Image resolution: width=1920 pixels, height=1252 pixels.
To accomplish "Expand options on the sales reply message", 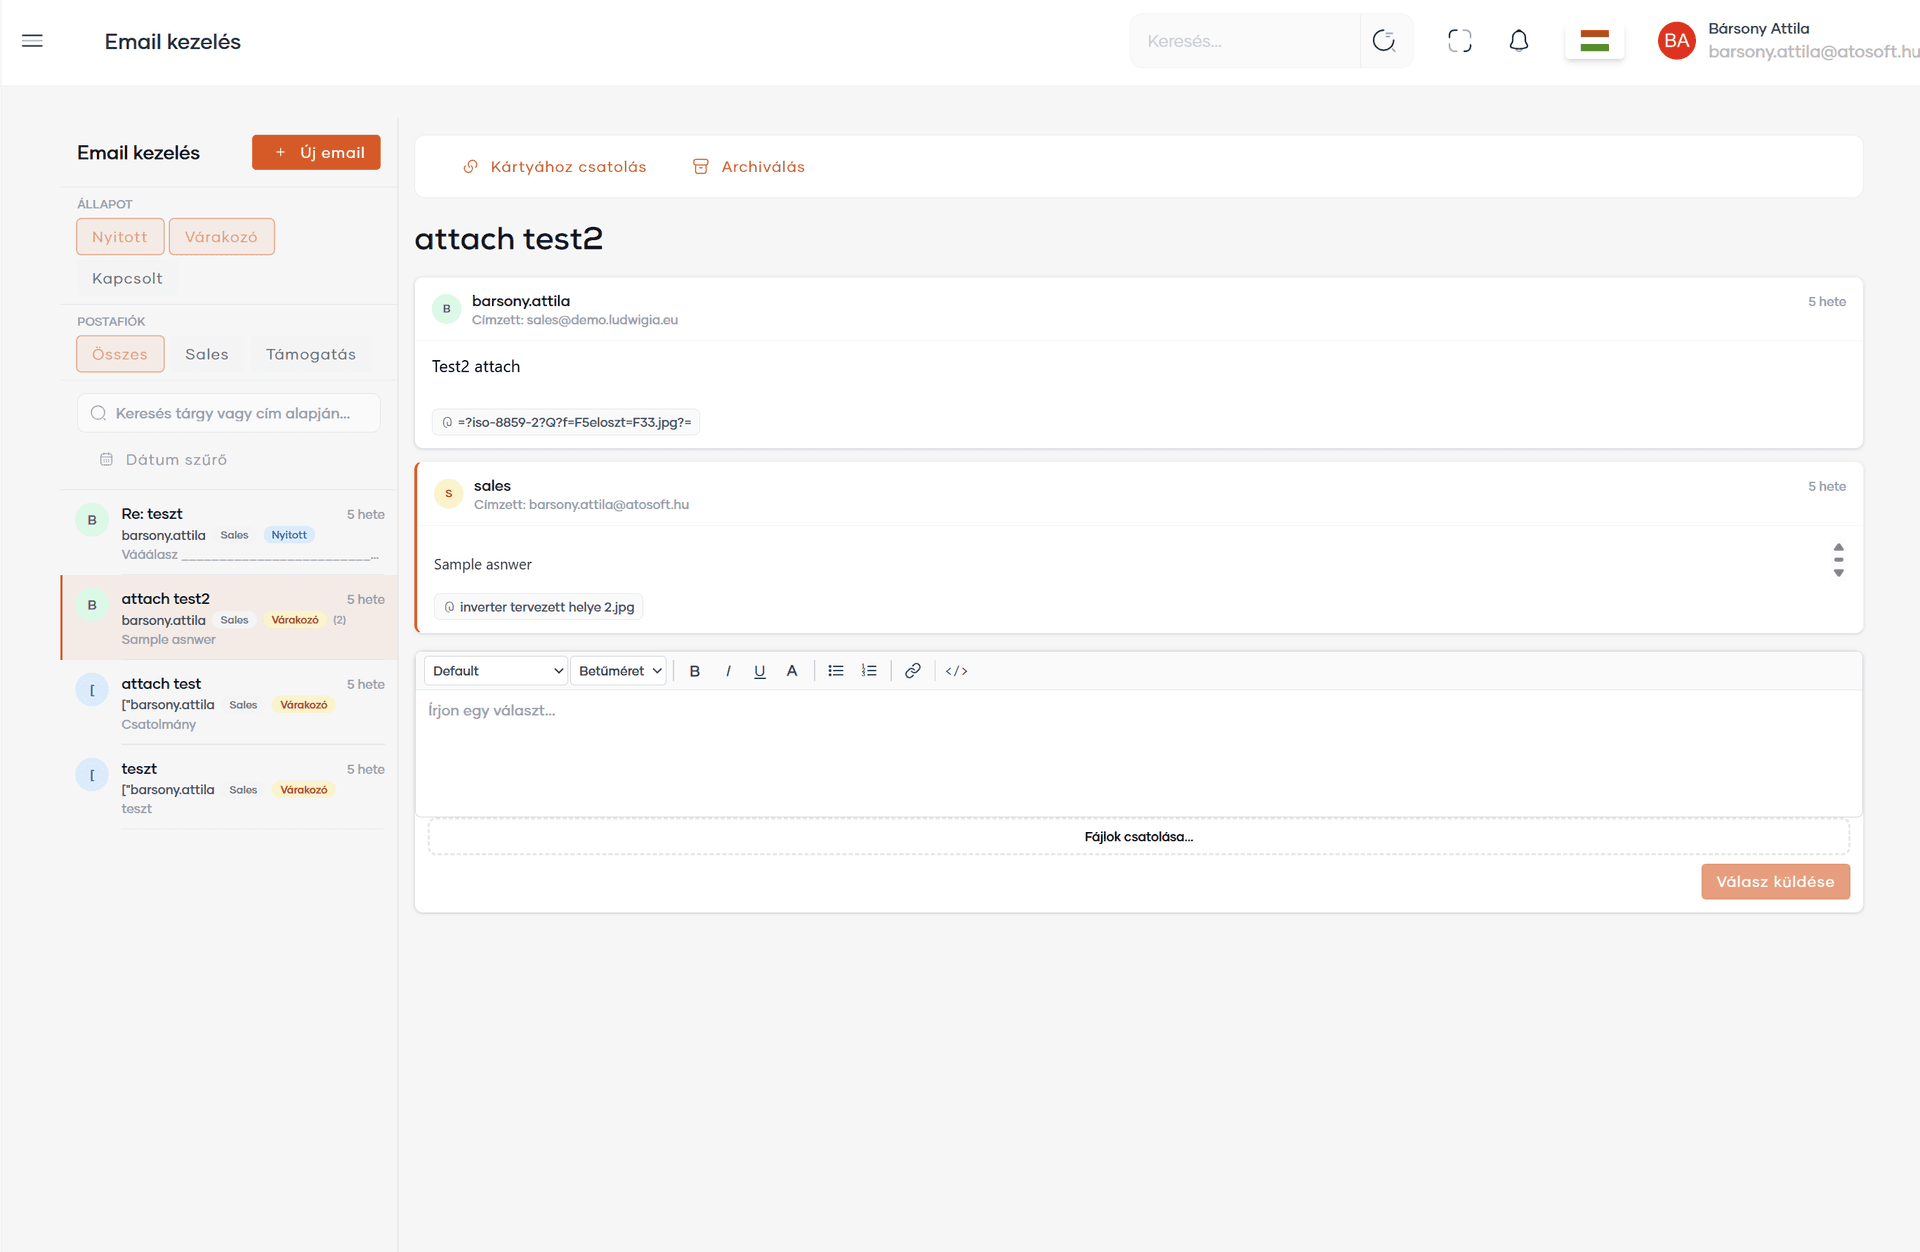I will pyautogui.click(x=1838, y=560).
